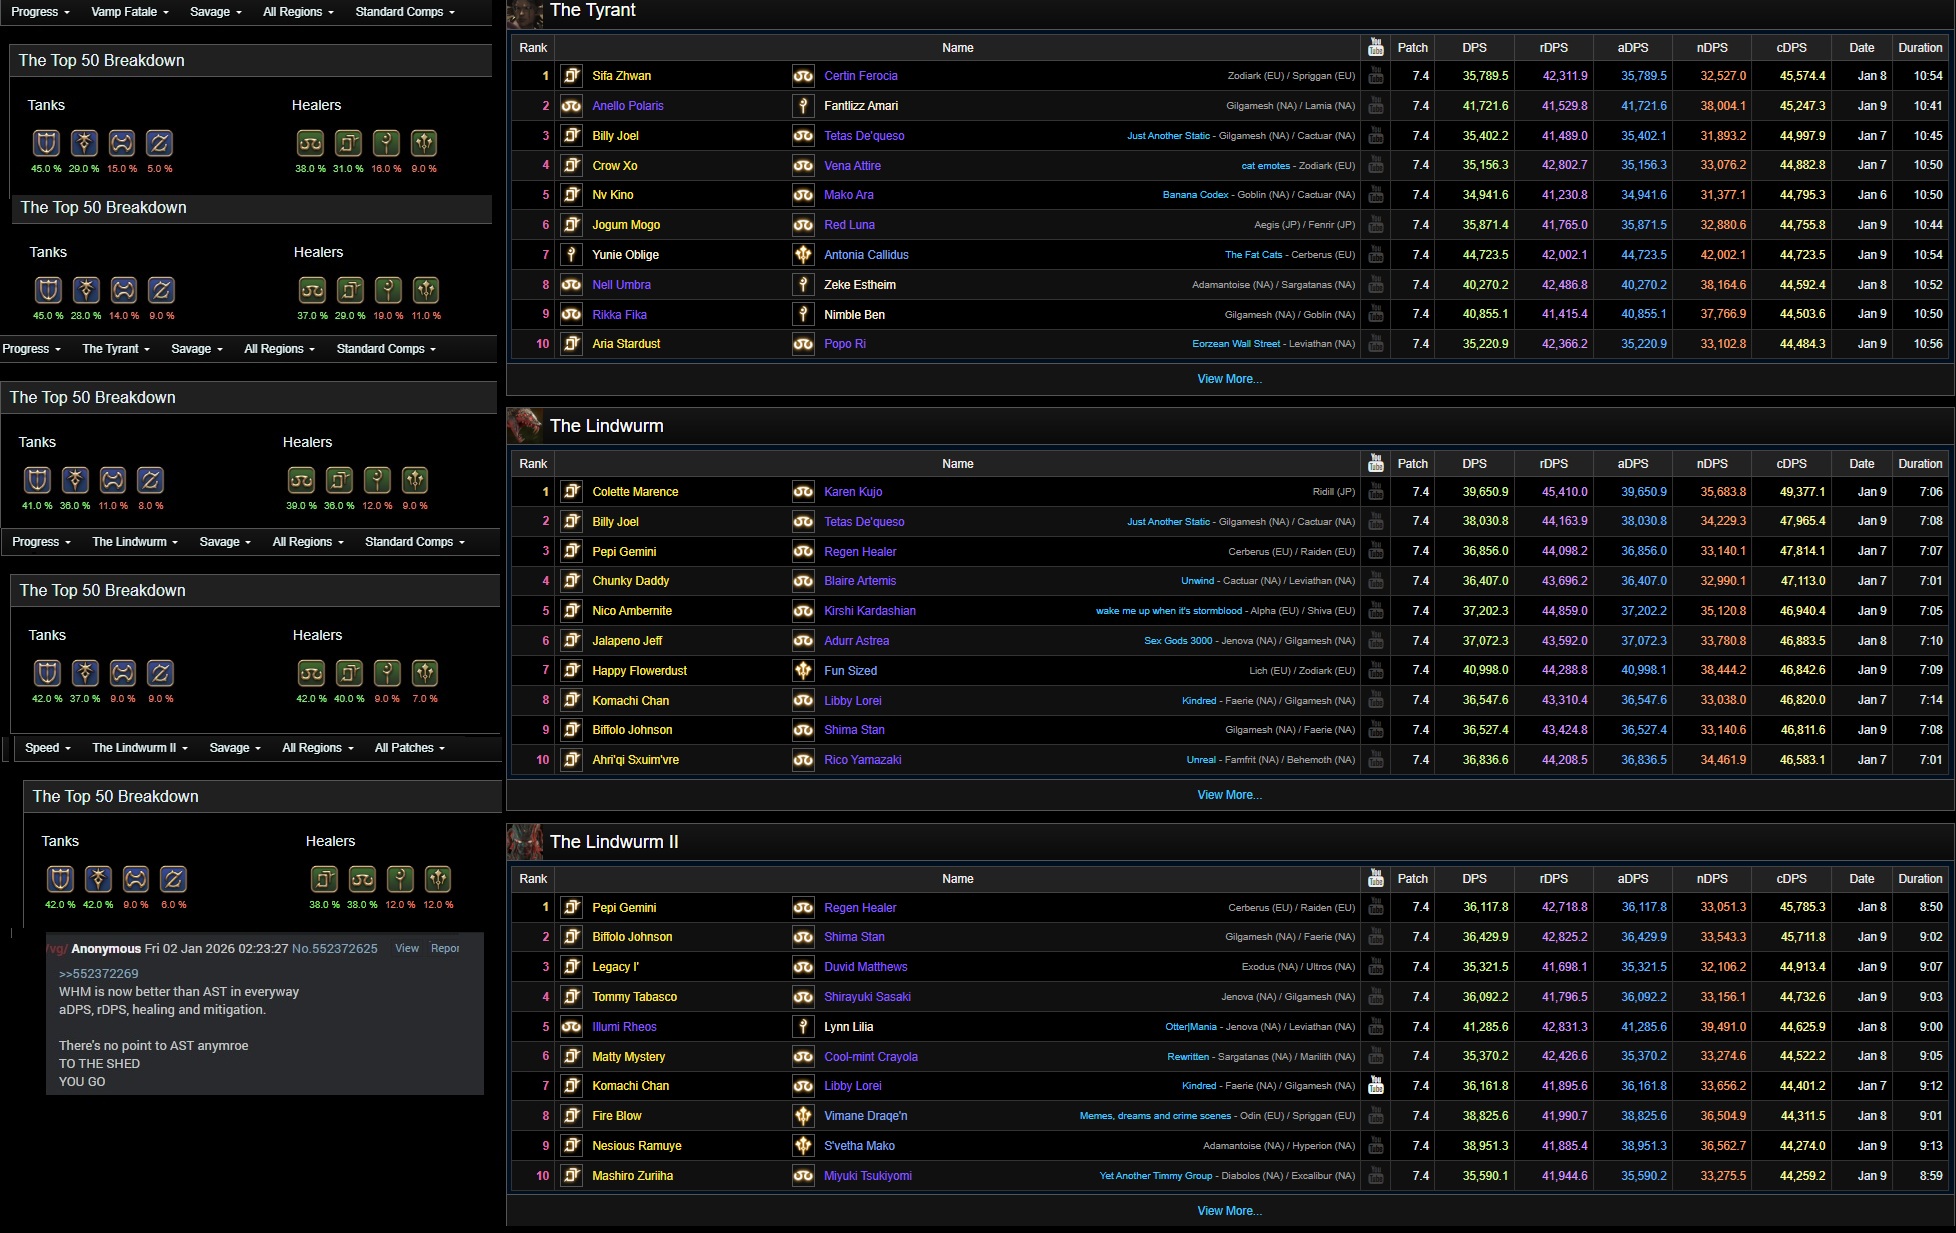Open the cat emotes guild link
The image size is (1956, 1233).
coord(1265,166)
